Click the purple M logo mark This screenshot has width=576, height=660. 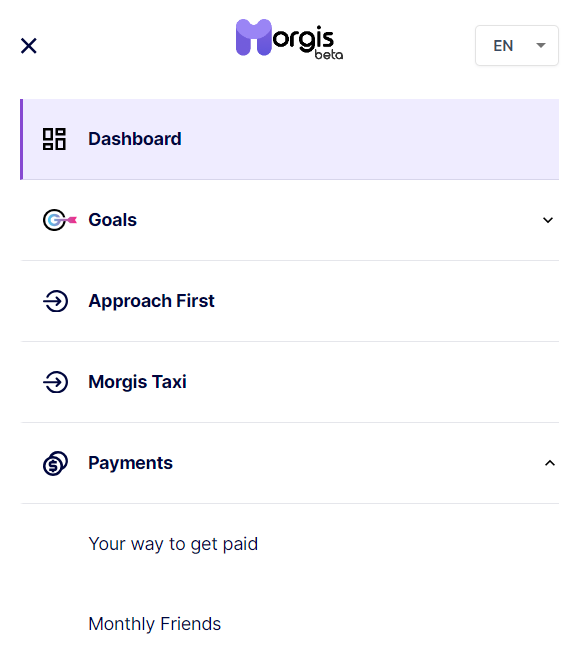click(253, 37)
